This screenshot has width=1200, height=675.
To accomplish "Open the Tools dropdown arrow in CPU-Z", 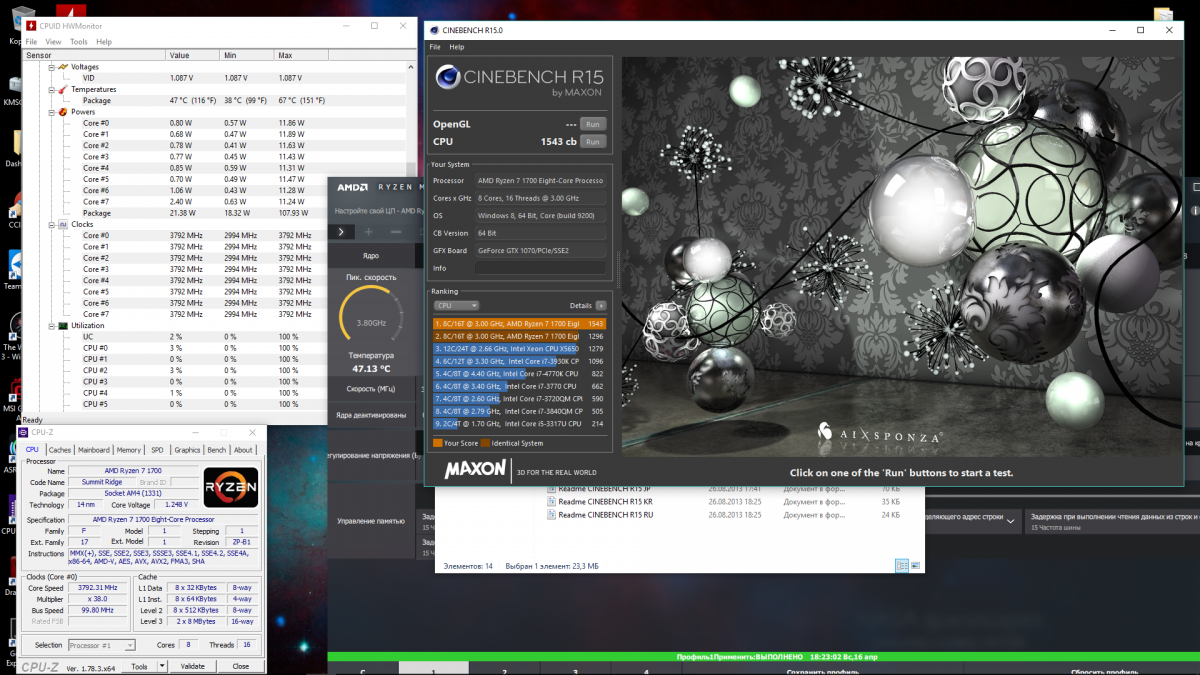I will 163,666.
